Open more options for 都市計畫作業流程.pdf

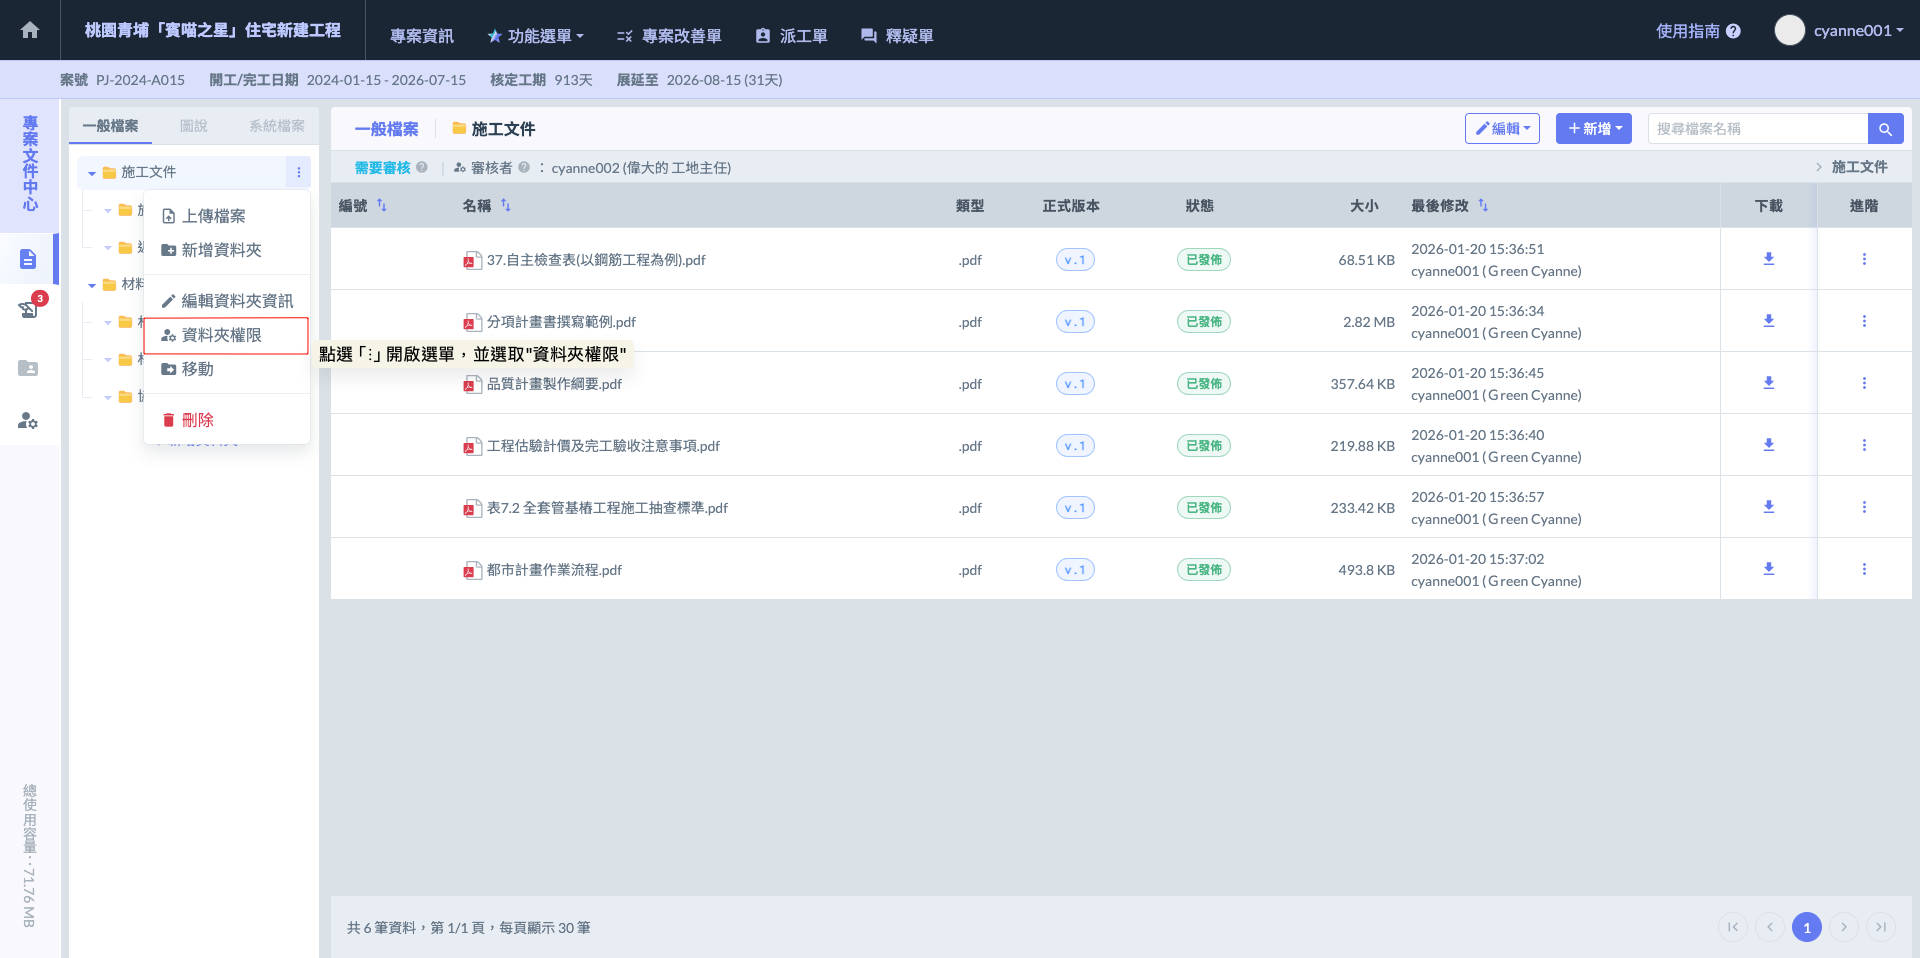tap(1864, 569)
